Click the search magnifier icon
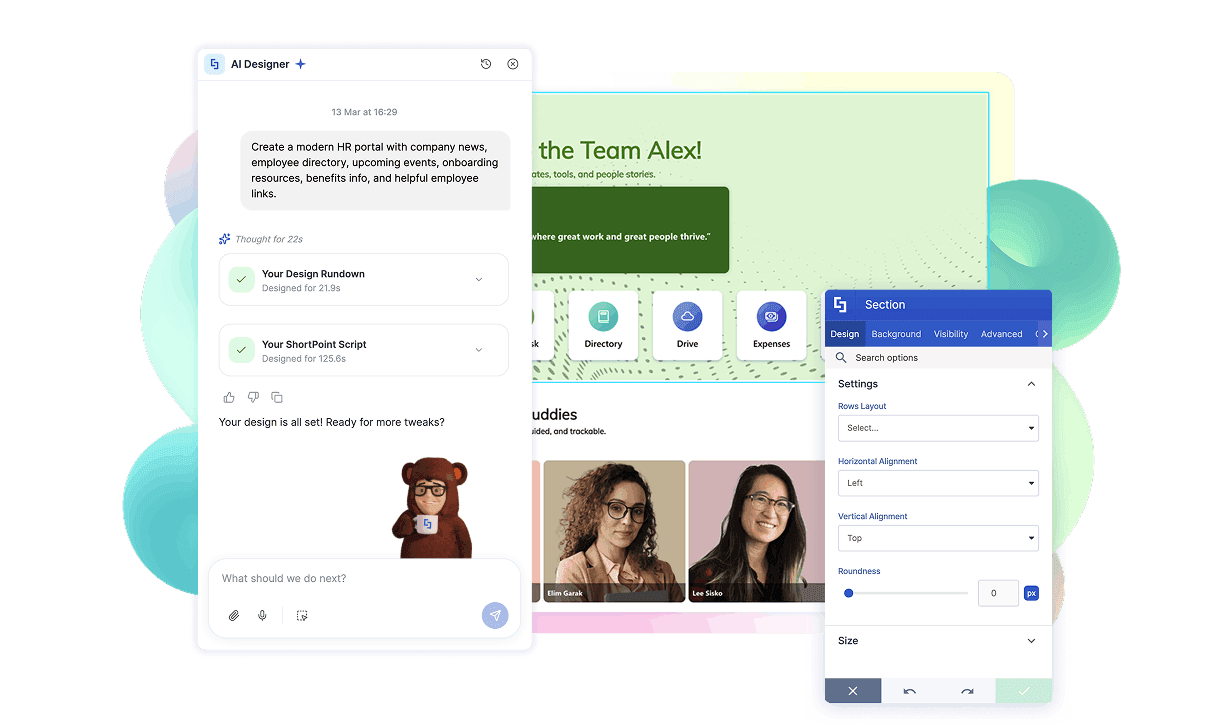Viewport: 1226px width, 726px height. (841, 358)
